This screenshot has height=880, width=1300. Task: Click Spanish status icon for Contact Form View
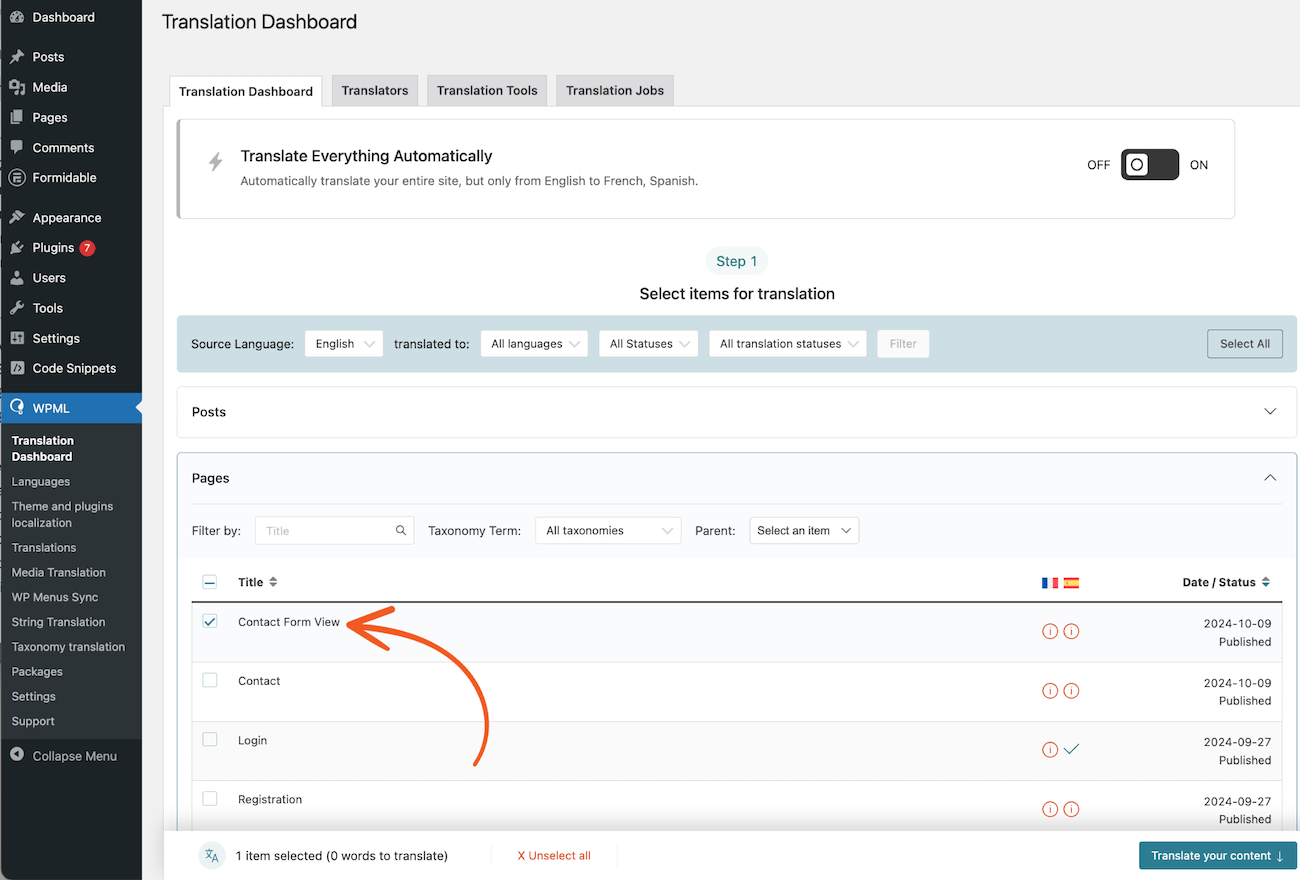[x=1071, y=631]
